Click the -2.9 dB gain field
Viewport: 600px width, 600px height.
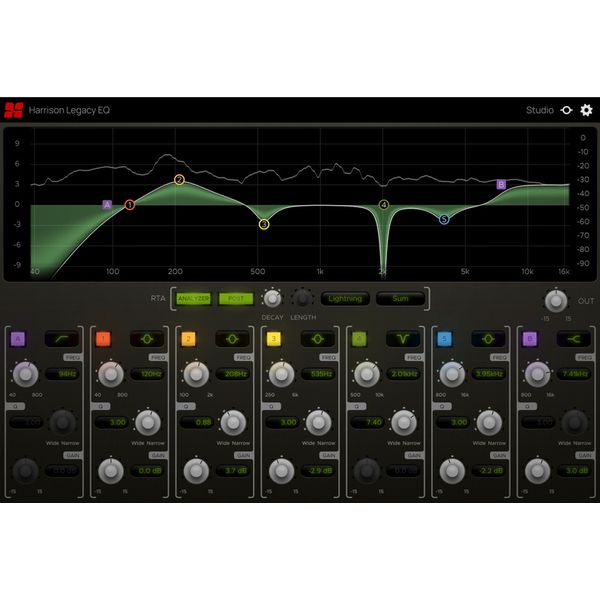tap(318, 471)
